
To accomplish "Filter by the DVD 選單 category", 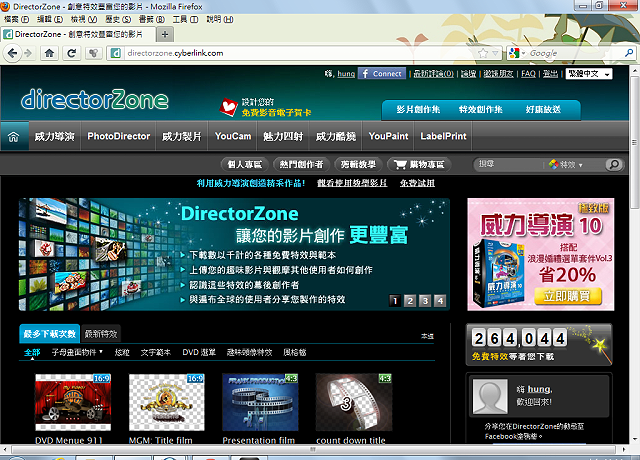I will click(x=199, y=352).
